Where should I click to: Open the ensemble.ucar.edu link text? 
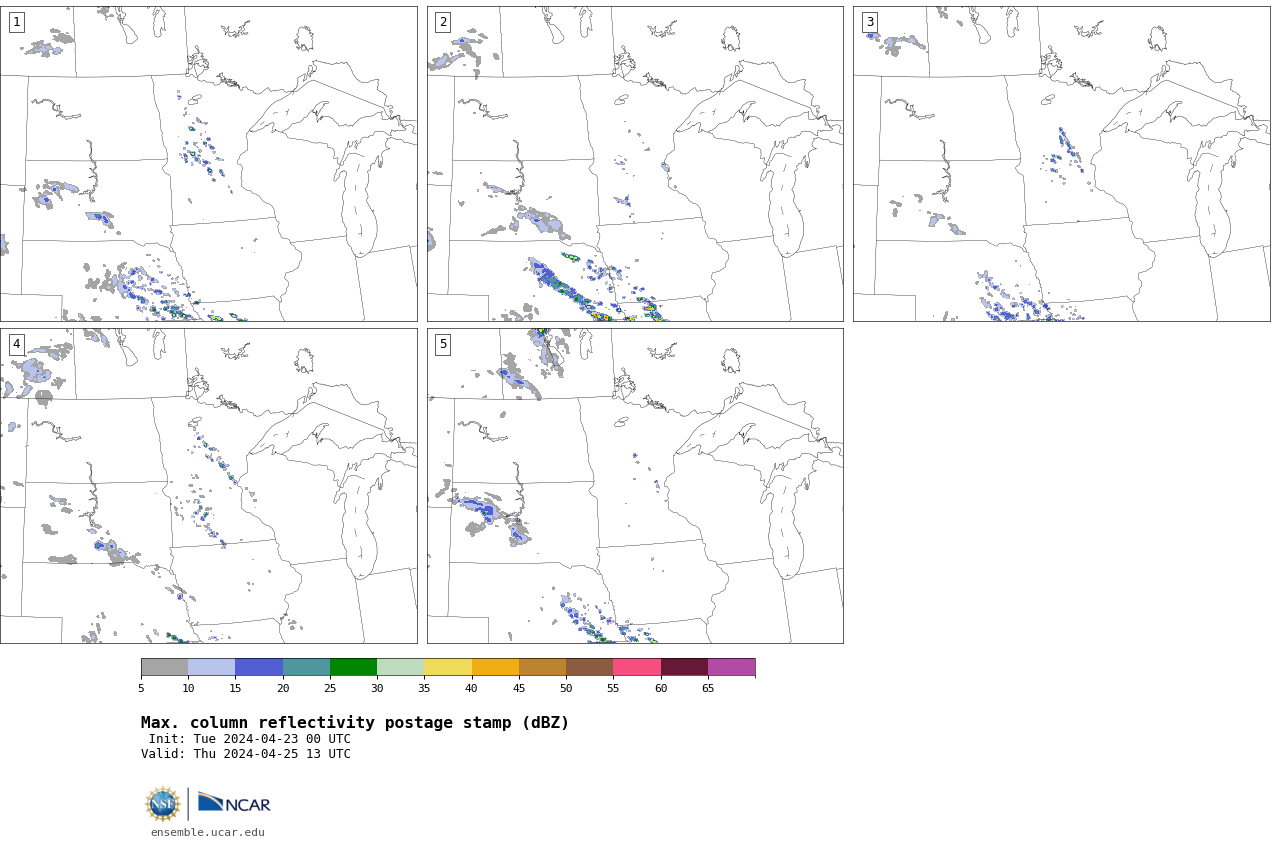point(208,832)
